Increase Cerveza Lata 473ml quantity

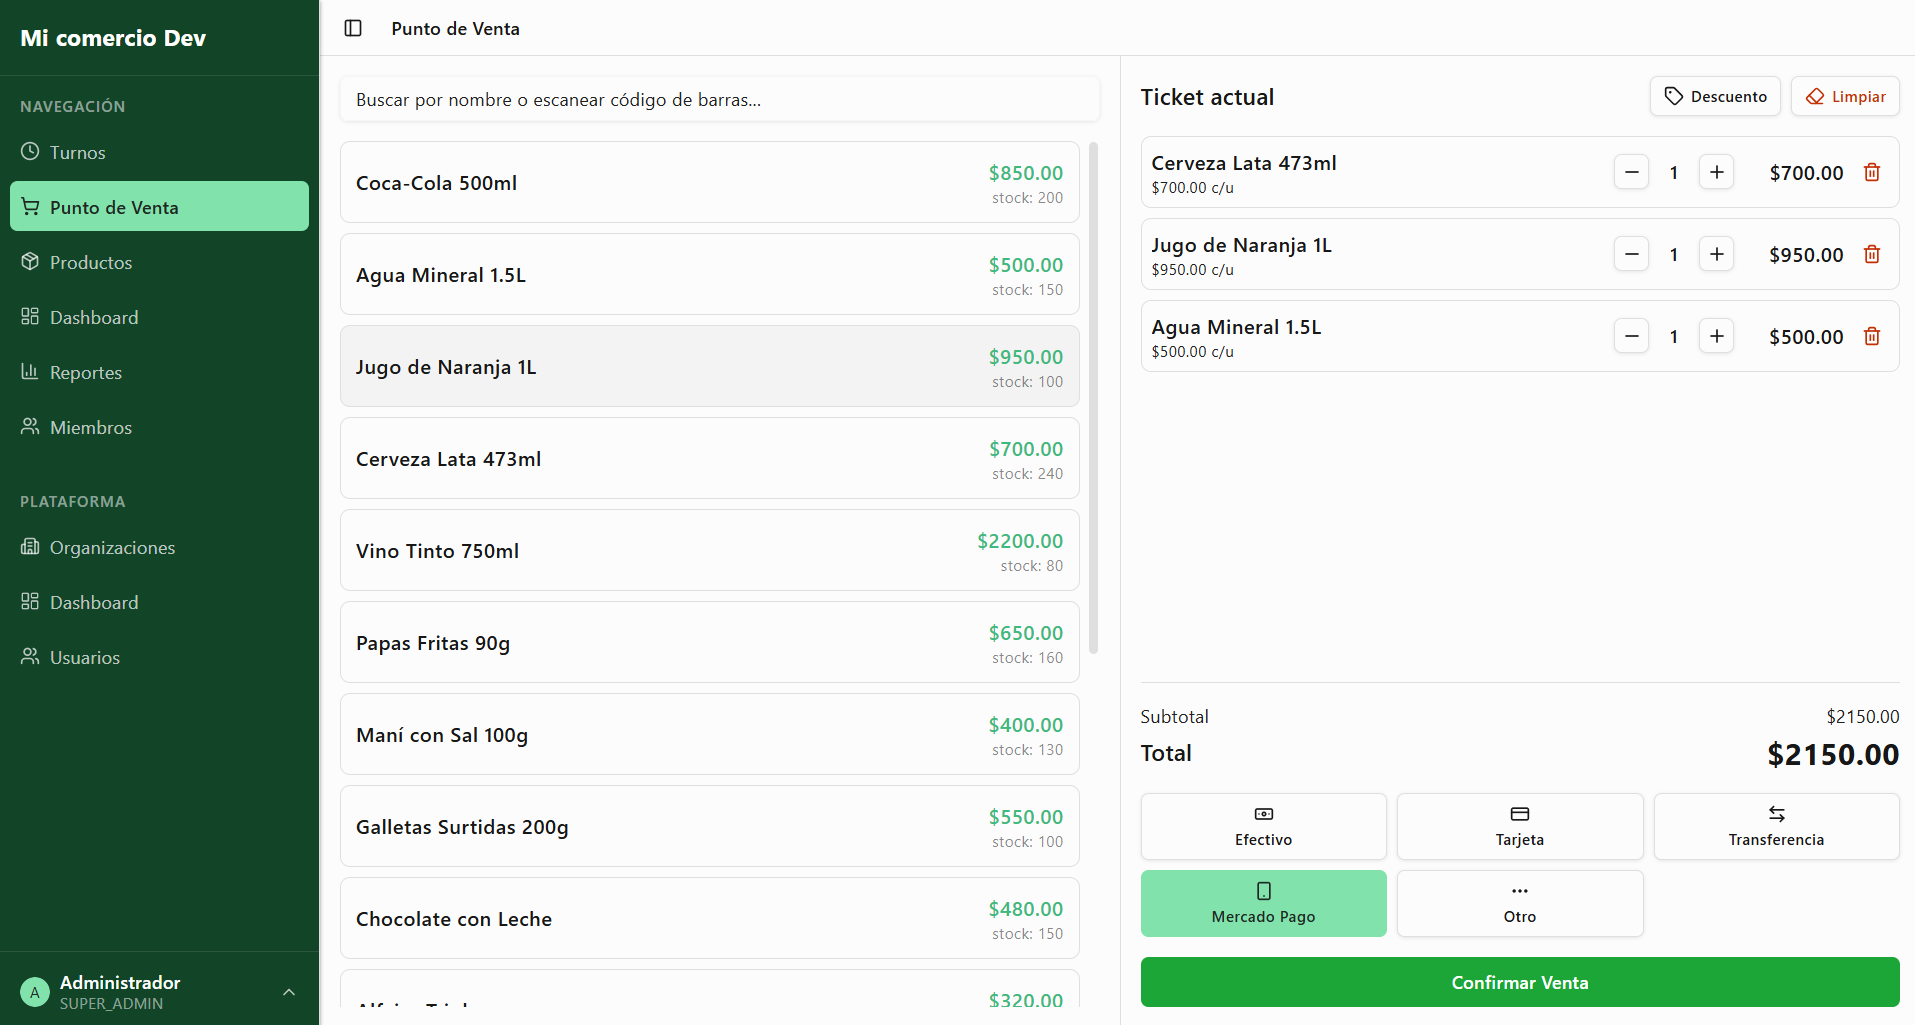(1717, 172)
